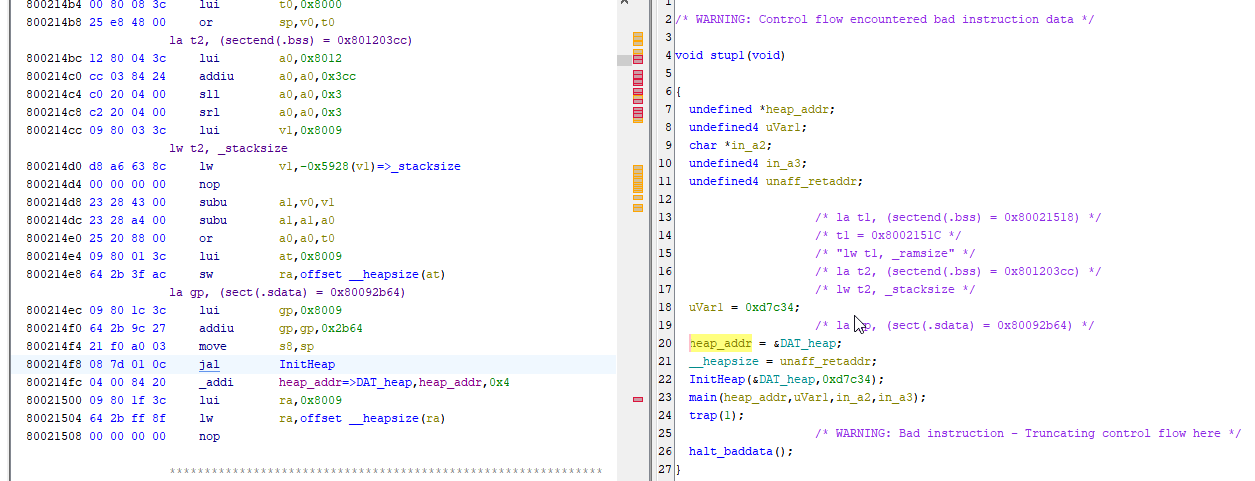Select the highlighted heap_addr variable on line 20
The width and height of the screenshot is (1255, 481).
[719, 343]
